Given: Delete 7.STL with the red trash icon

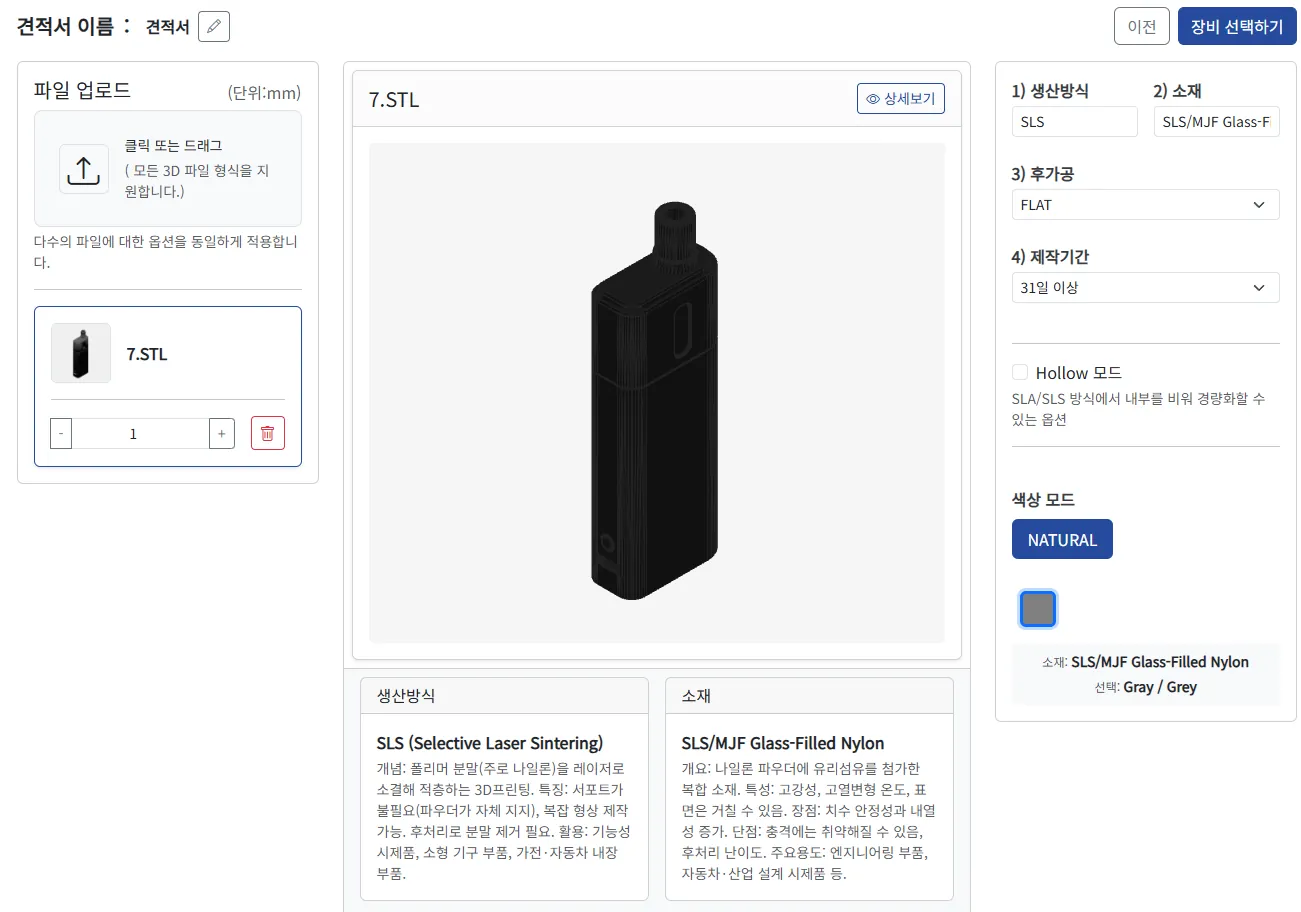Looking at the screenshot, I should coord(268,433).
